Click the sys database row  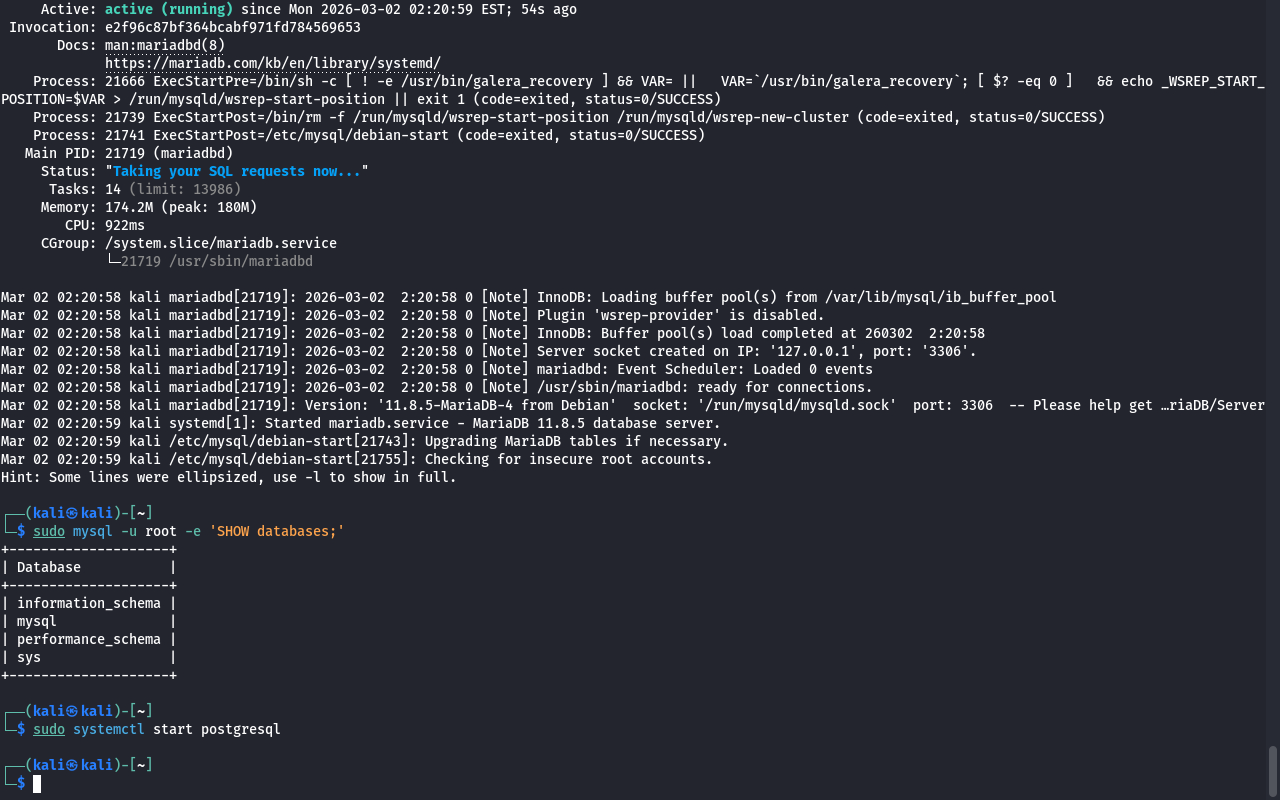pos(29,657)
